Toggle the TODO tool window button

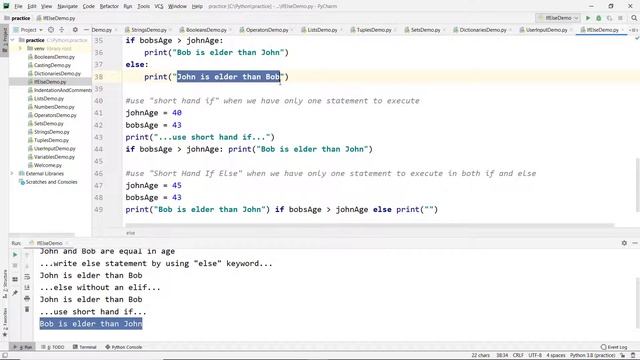tap(53, 347)
